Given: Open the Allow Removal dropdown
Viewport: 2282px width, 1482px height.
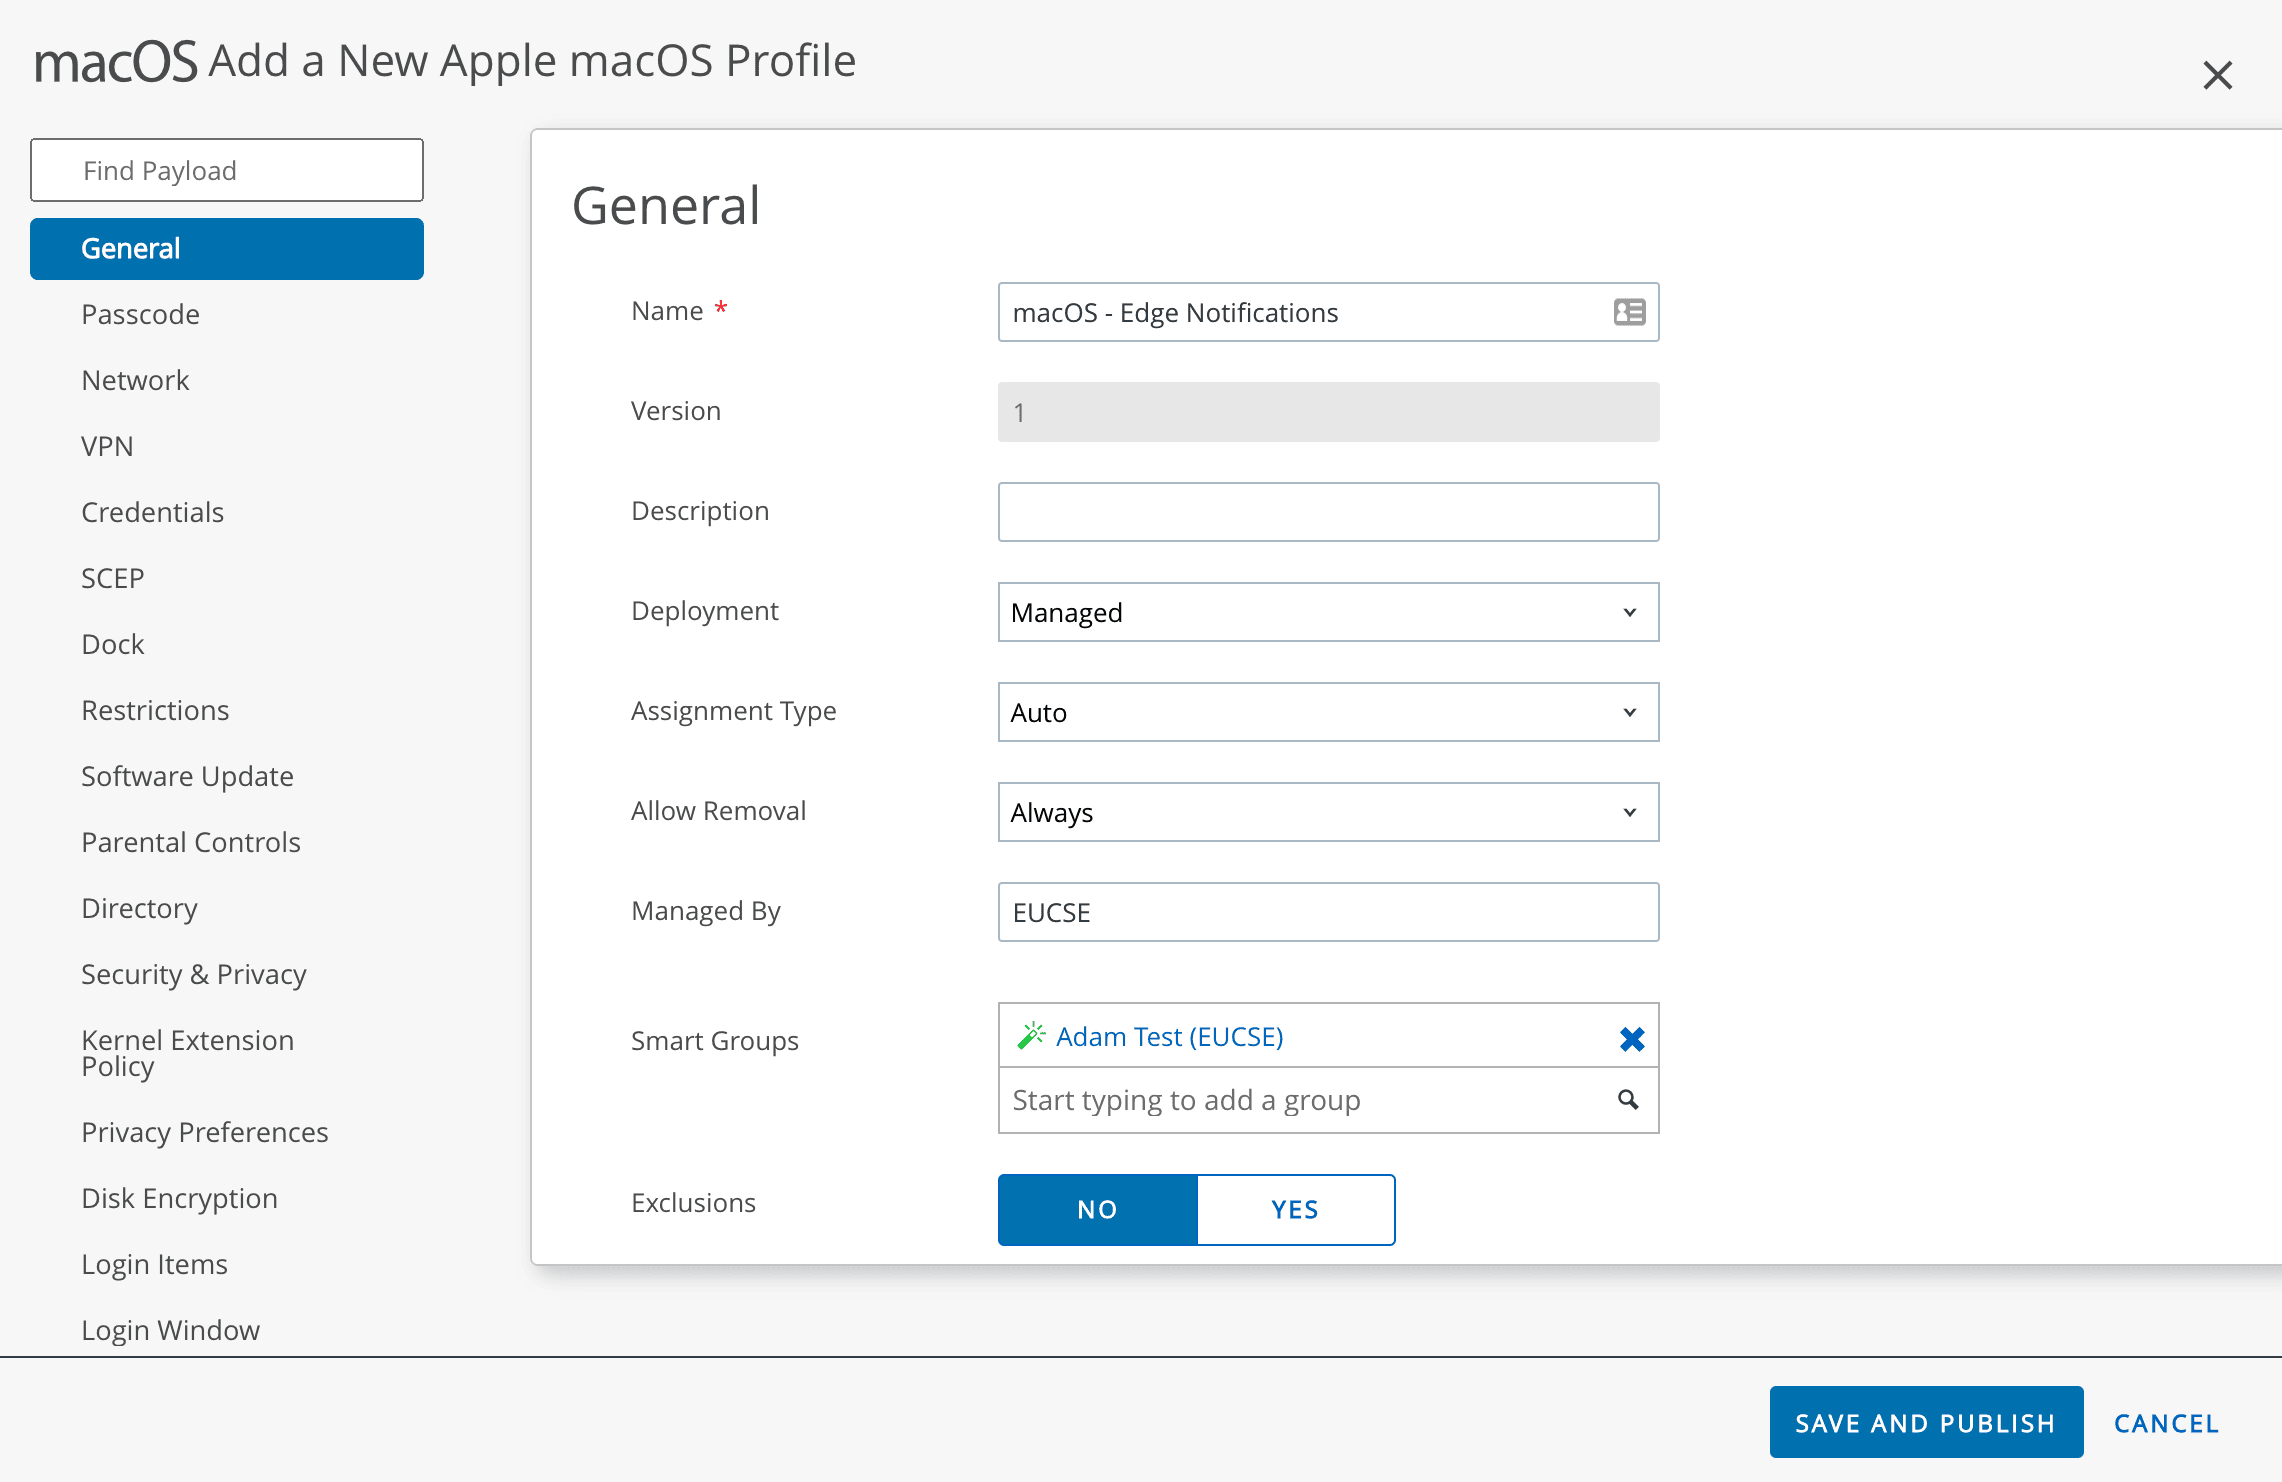Looking at the screenshot, I should (x=1328, y=812).
